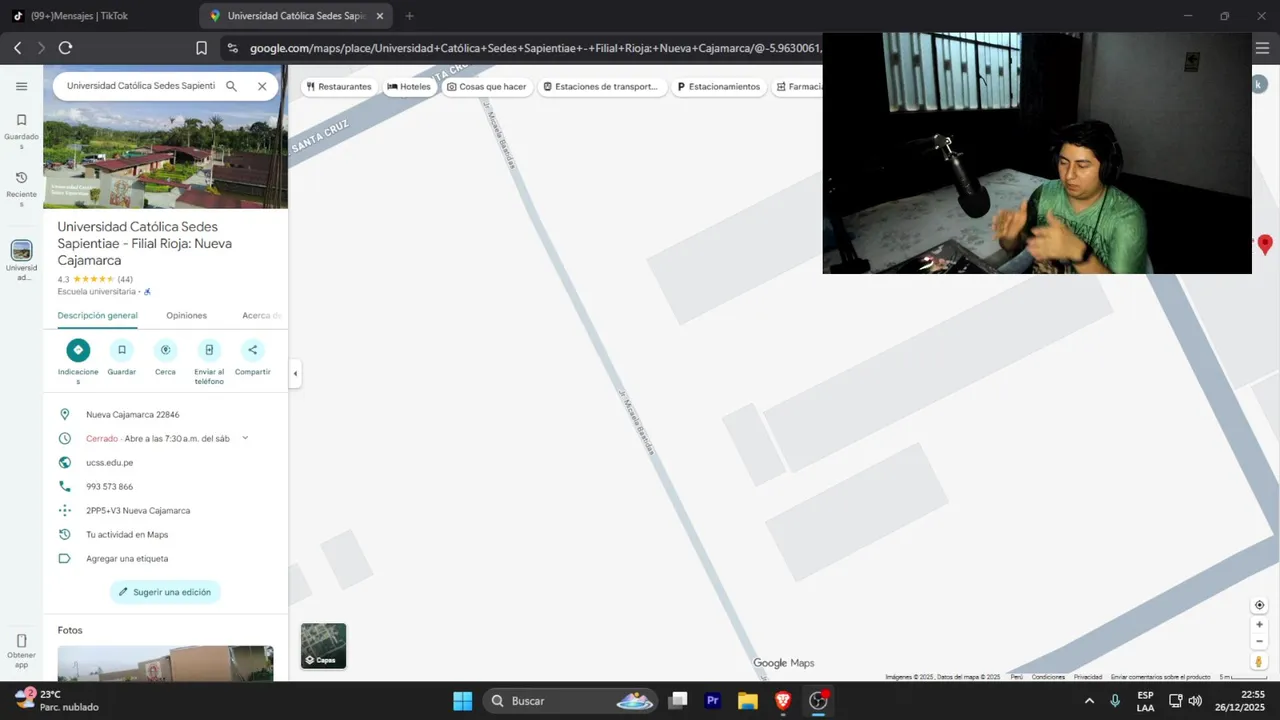Screen dimensions: 1280x720
Task: Click the Guardar bookmark icon
Action: tap(122, 350)
